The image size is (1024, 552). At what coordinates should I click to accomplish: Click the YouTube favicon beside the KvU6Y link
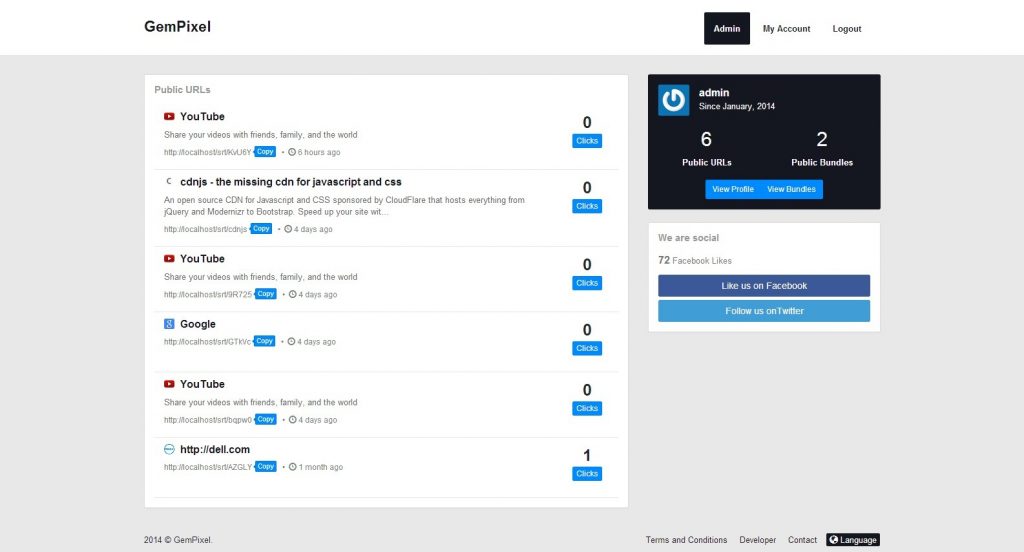169,116
